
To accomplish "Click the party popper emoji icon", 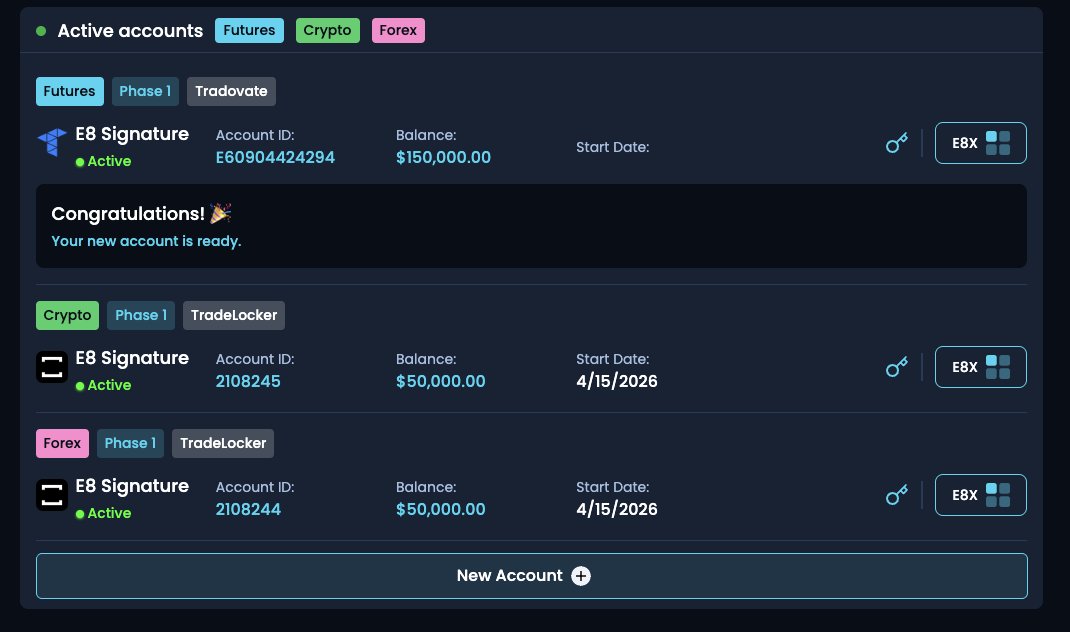I will 220,214.
